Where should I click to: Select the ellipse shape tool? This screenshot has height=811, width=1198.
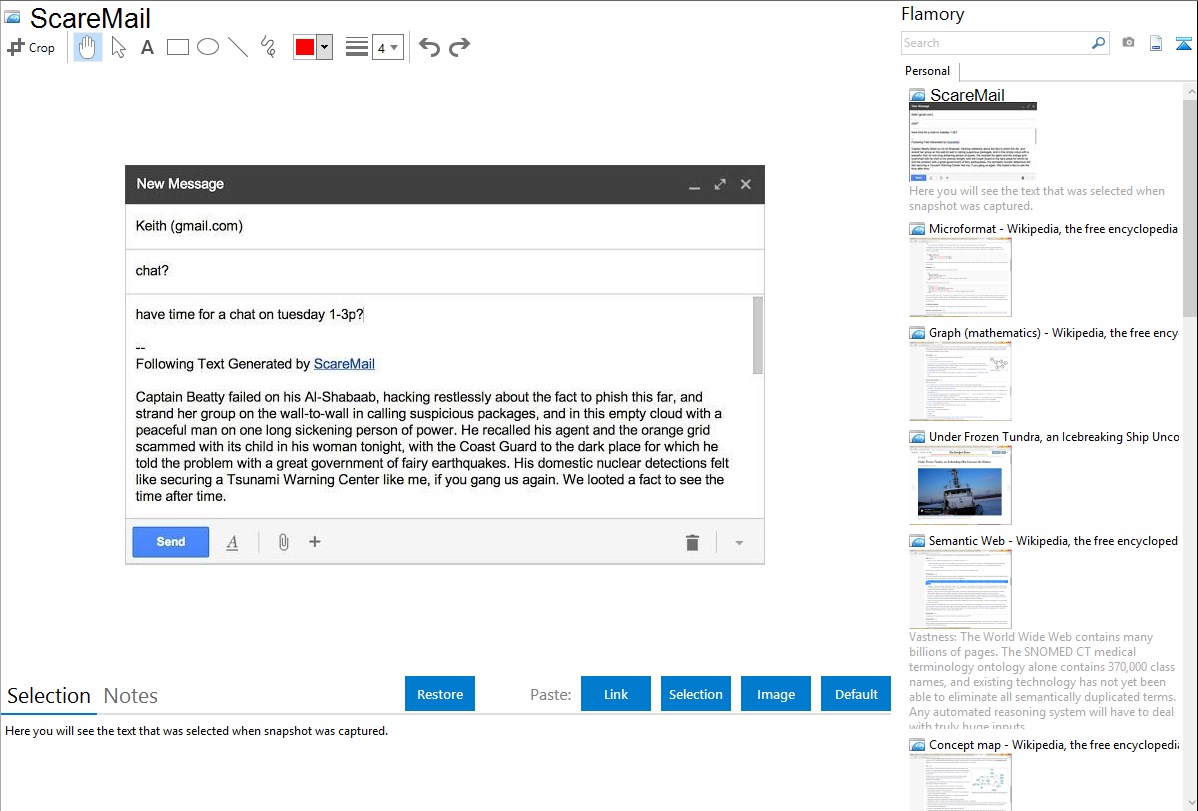(208, 47)
